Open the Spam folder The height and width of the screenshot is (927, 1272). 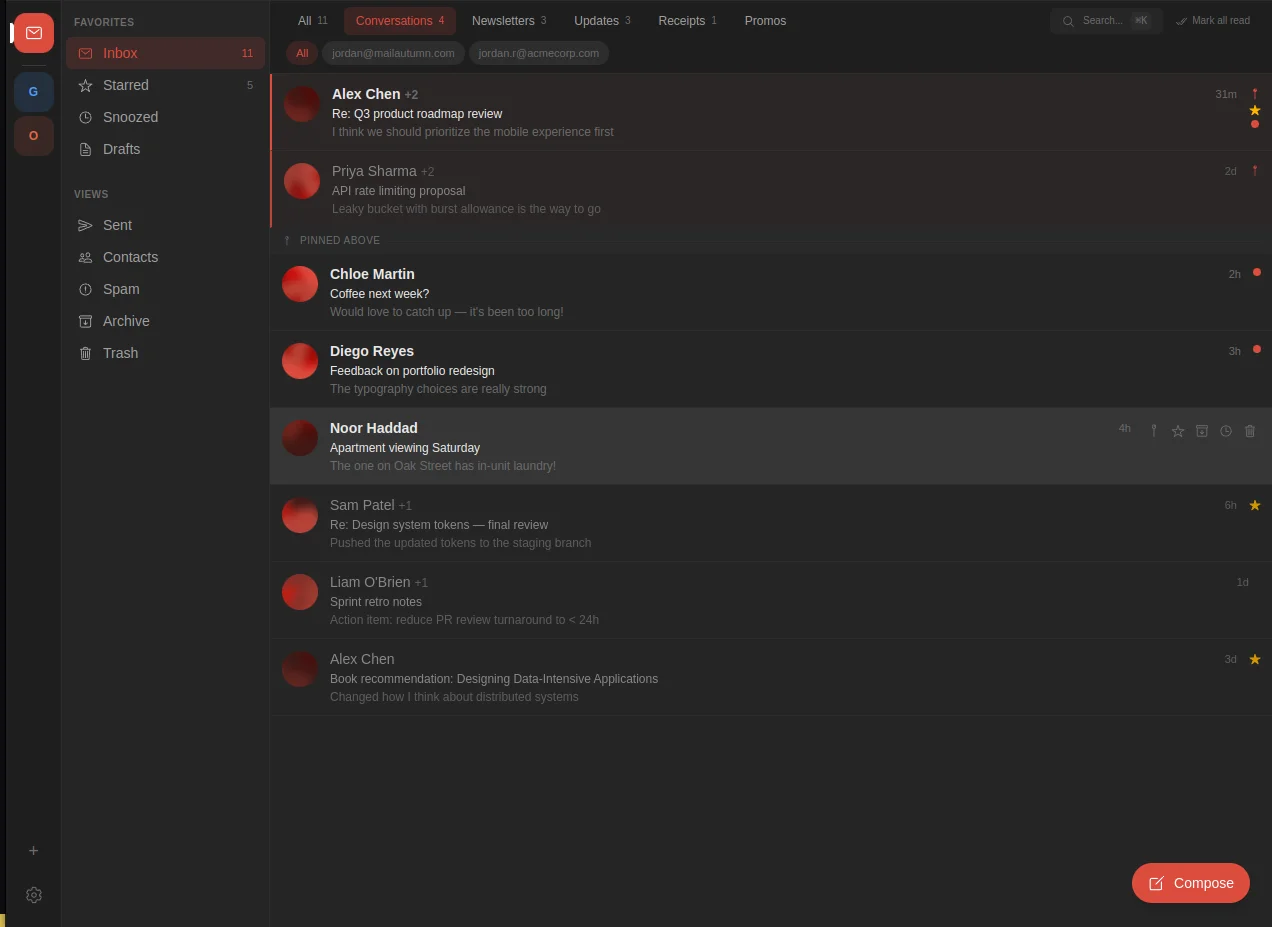tap(121, 288)
